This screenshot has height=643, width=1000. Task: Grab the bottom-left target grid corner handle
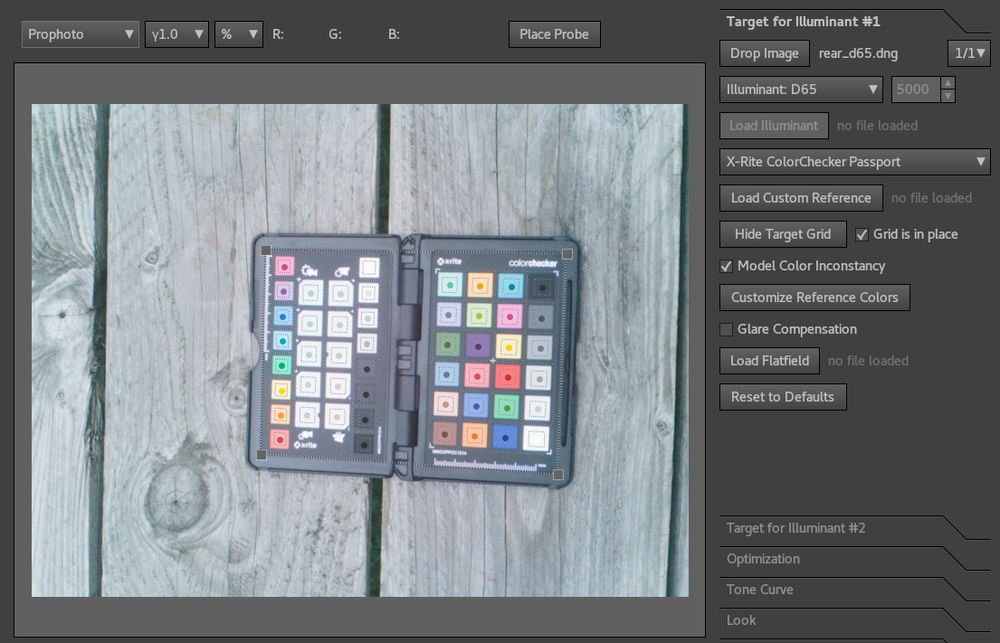pyautogui.click(x=261, y=455)
